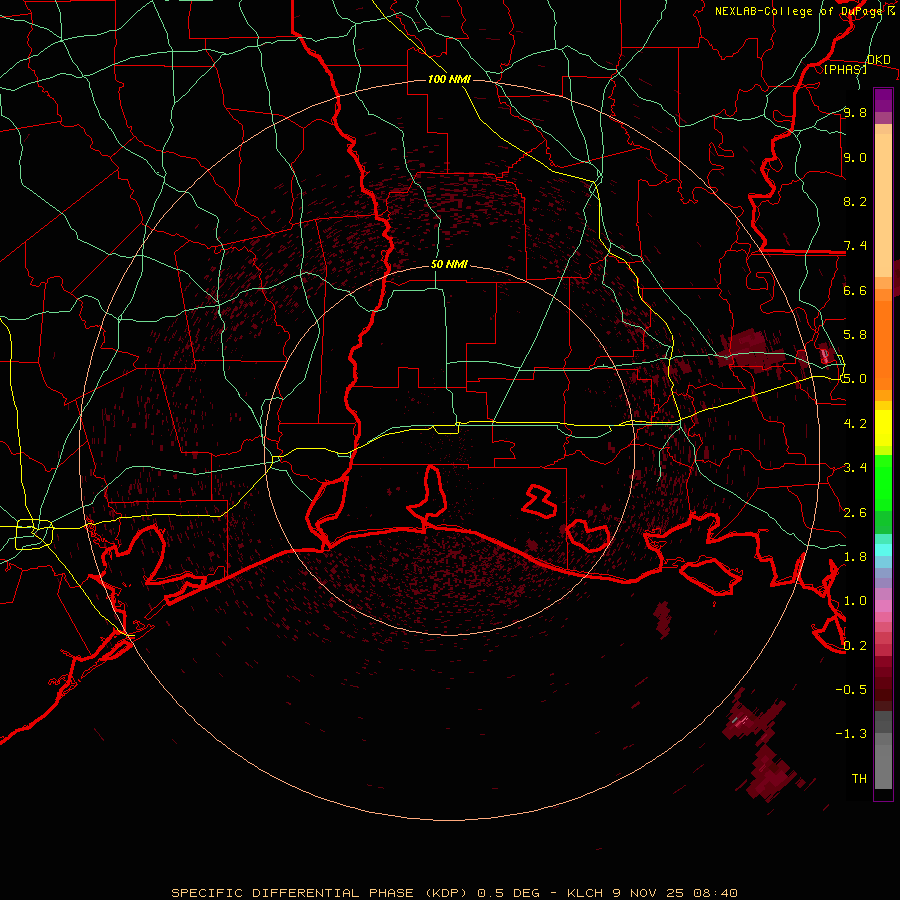Screen dimensions: 900x900
Task: Click the yellow highway loop at far left
Action: coord(34,534)
